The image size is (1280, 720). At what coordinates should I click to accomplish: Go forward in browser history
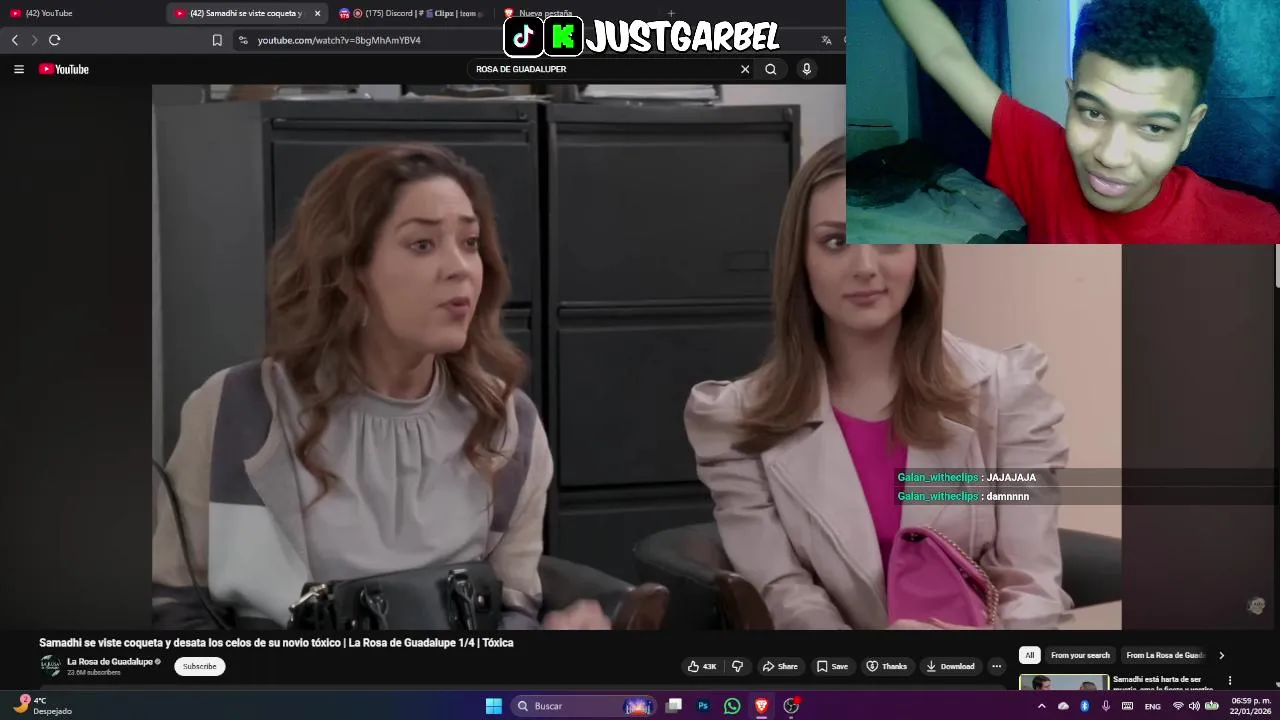point(34,40)
